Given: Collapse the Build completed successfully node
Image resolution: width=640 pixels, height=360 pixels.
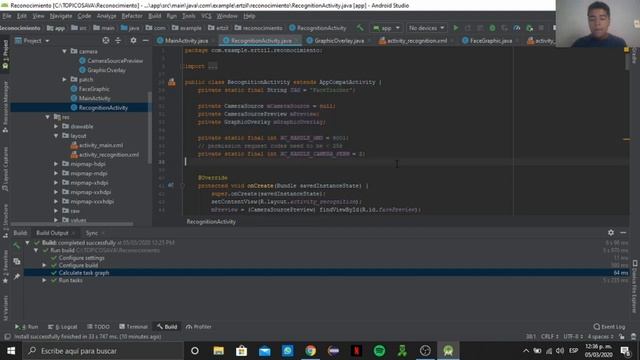Looking at the screenshot, I should [x=27, y=242].
